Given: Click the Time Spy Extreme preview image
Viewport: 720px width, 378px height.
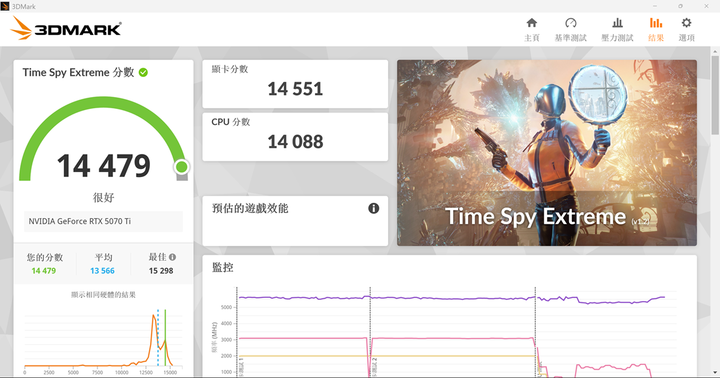Looking at the screenshot, I should (x=546, y=152).
